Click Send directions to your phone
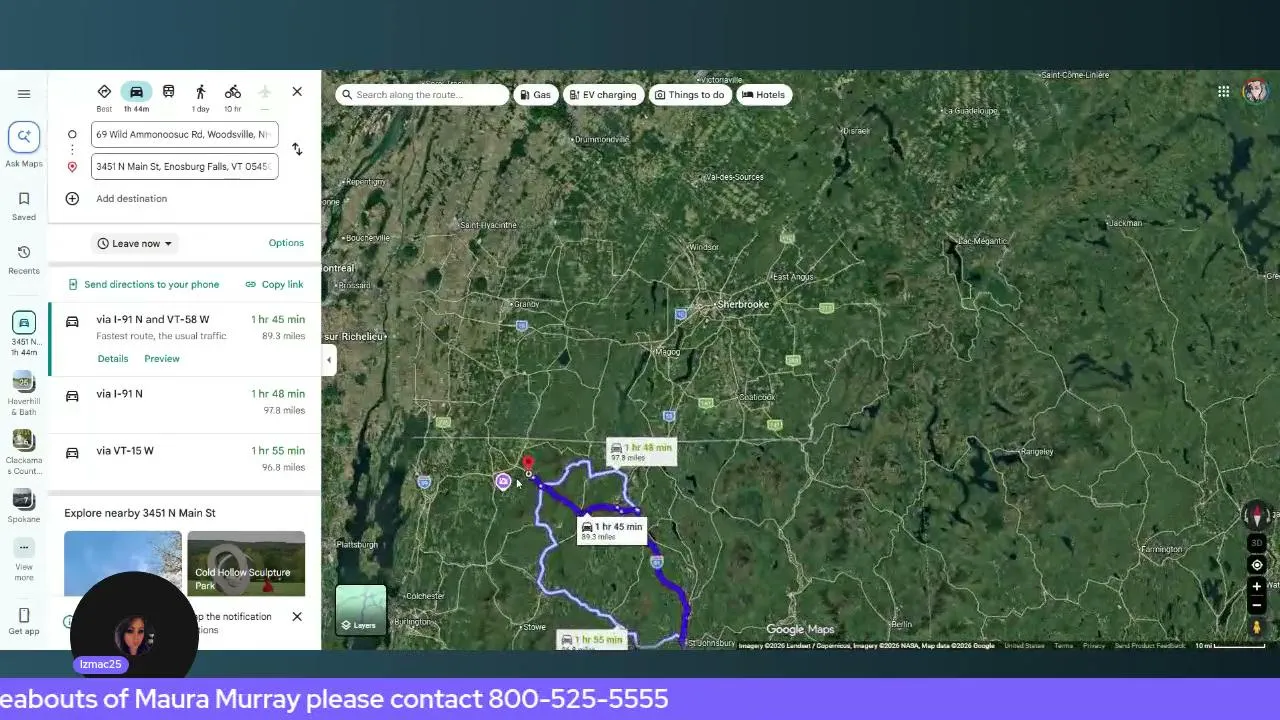1280x720 pixels. point(143,284)
